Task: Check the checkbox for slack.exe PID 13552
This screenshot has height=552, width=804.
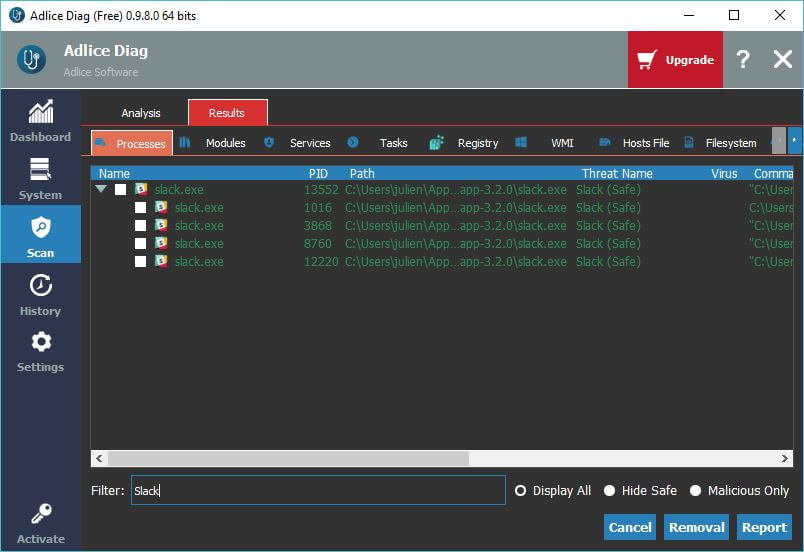Action: click(x=121, y=190)
